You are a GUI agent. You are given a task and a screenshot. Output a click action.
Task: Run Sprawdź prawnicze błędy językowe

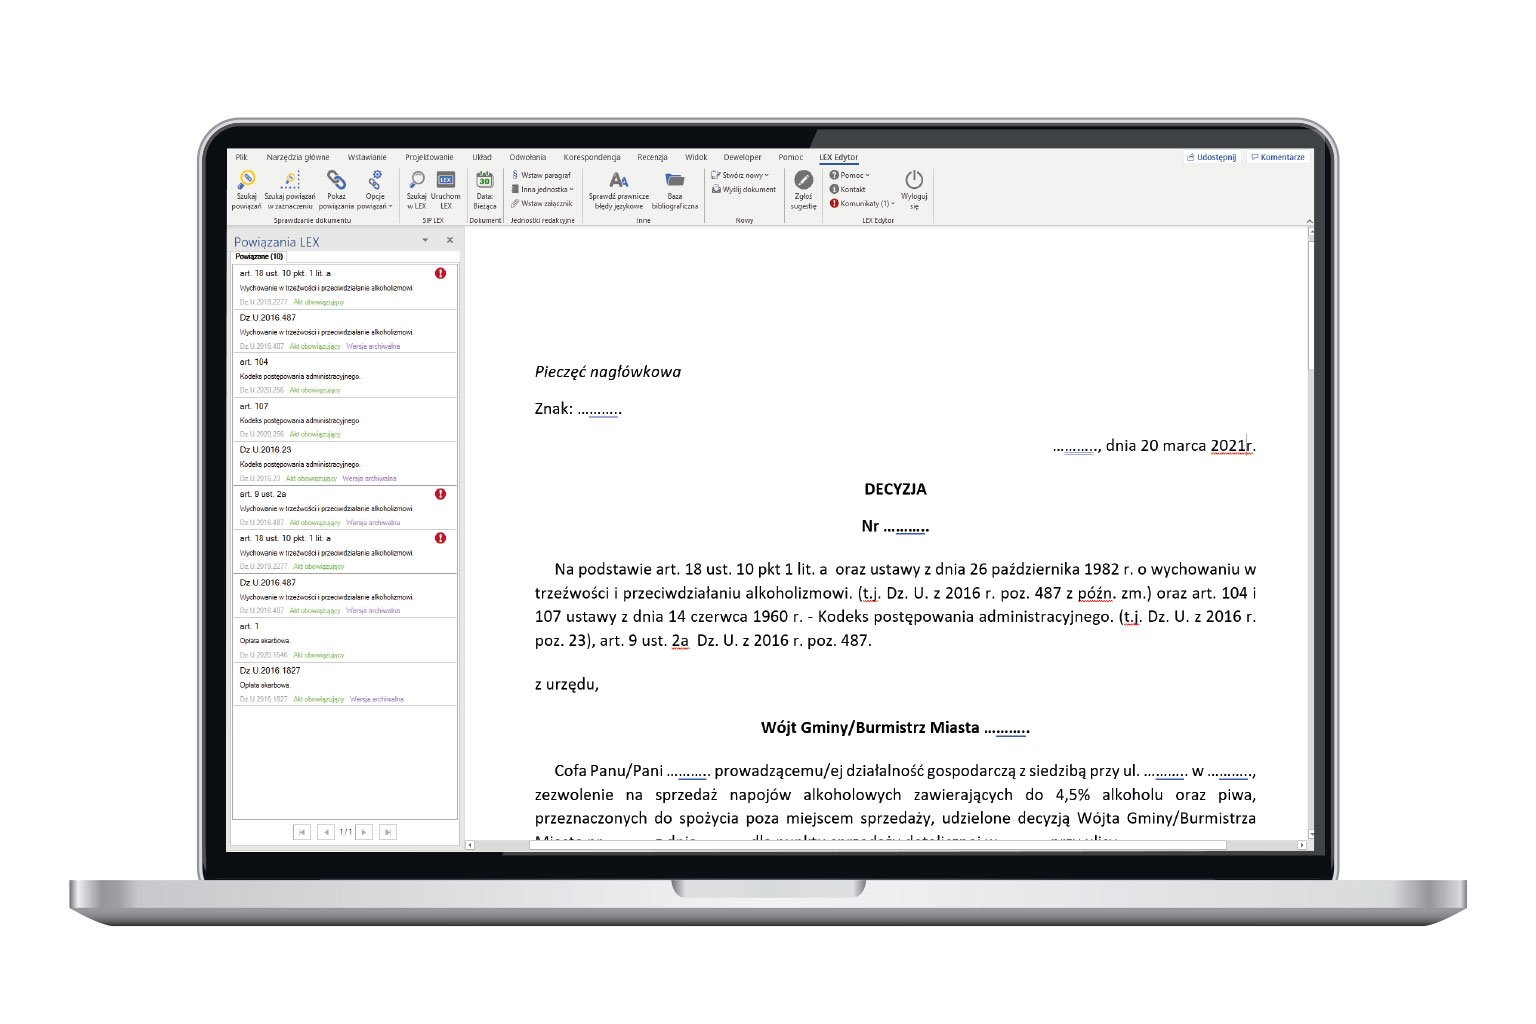pyautogui.click(x=619, y=181)
